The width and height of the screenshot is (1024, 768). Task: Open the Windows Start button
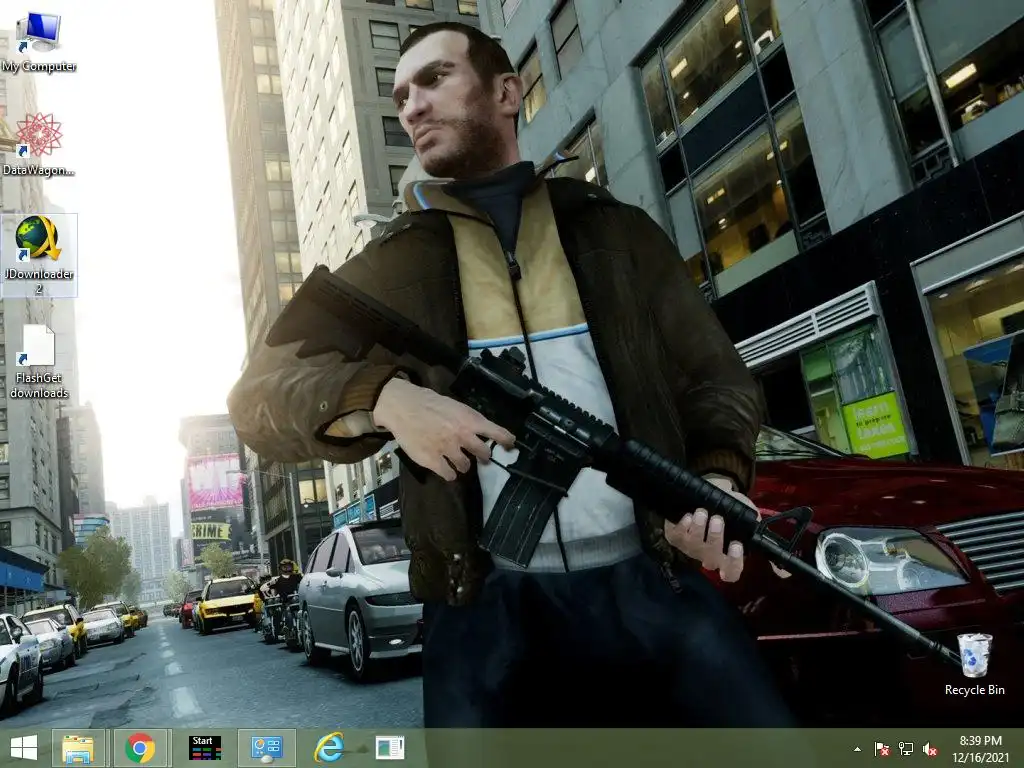point(24,748)
